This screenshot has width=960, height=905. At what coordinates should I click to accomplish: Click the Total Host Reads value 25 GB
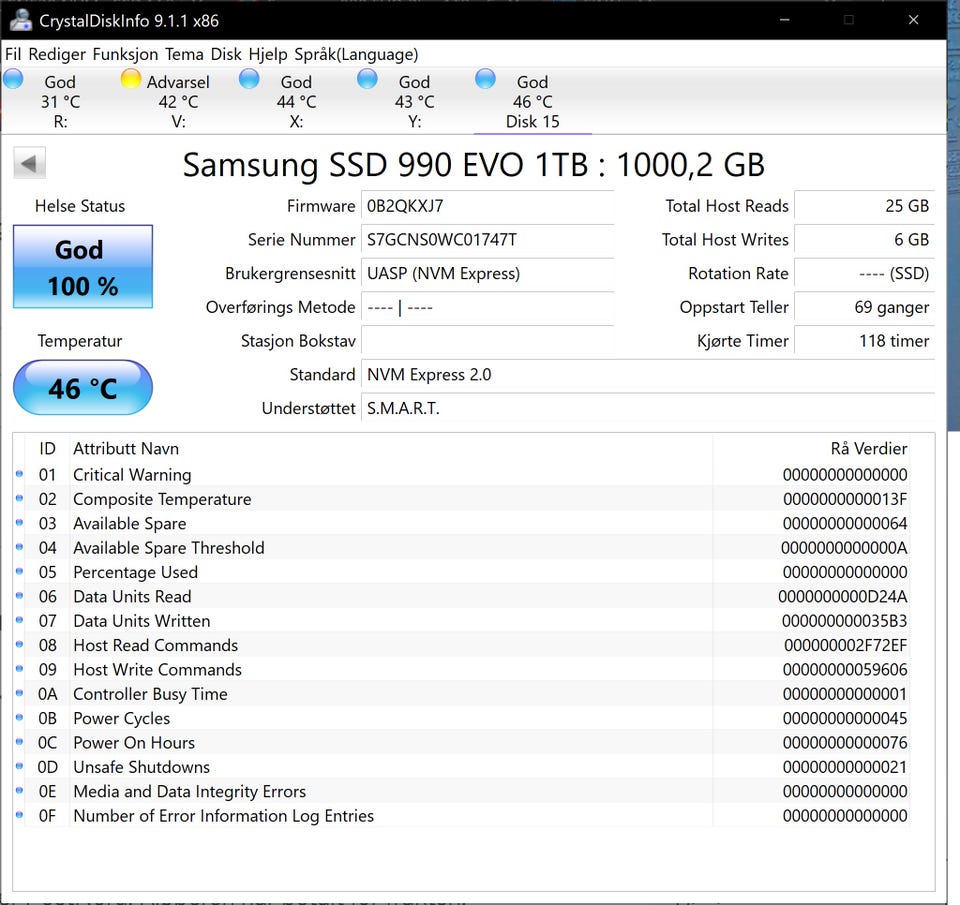pos(864,206)
